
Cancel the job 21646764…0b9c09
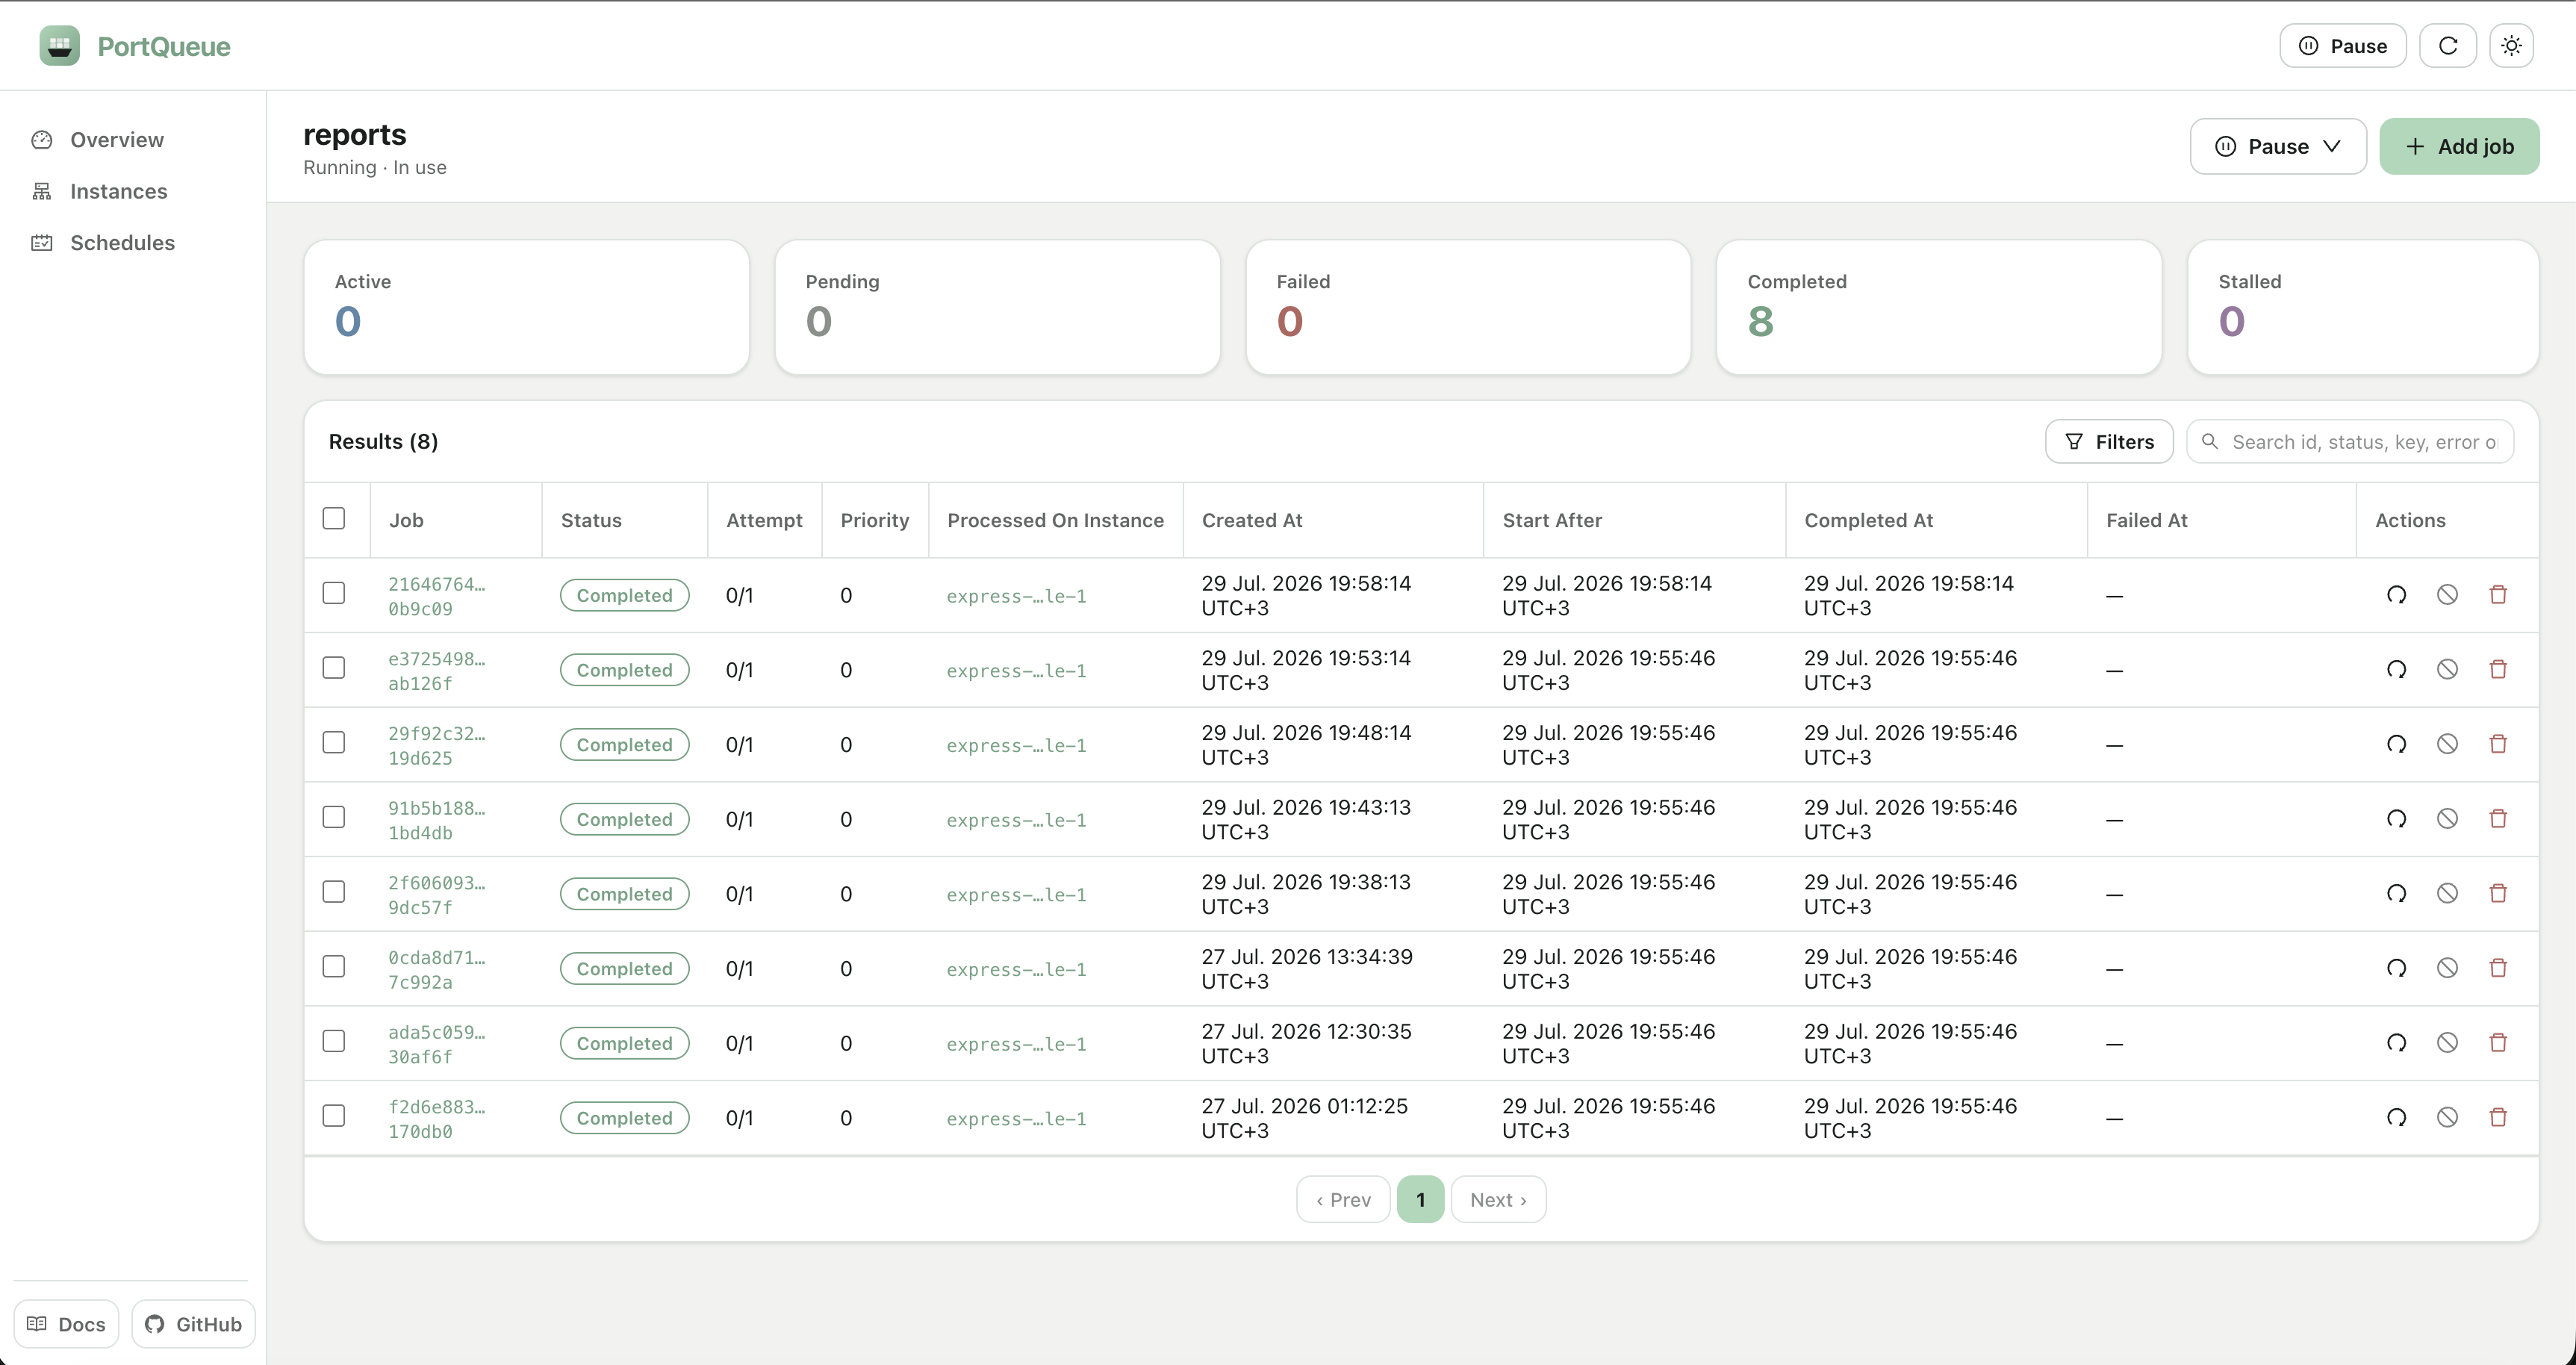2447,595
